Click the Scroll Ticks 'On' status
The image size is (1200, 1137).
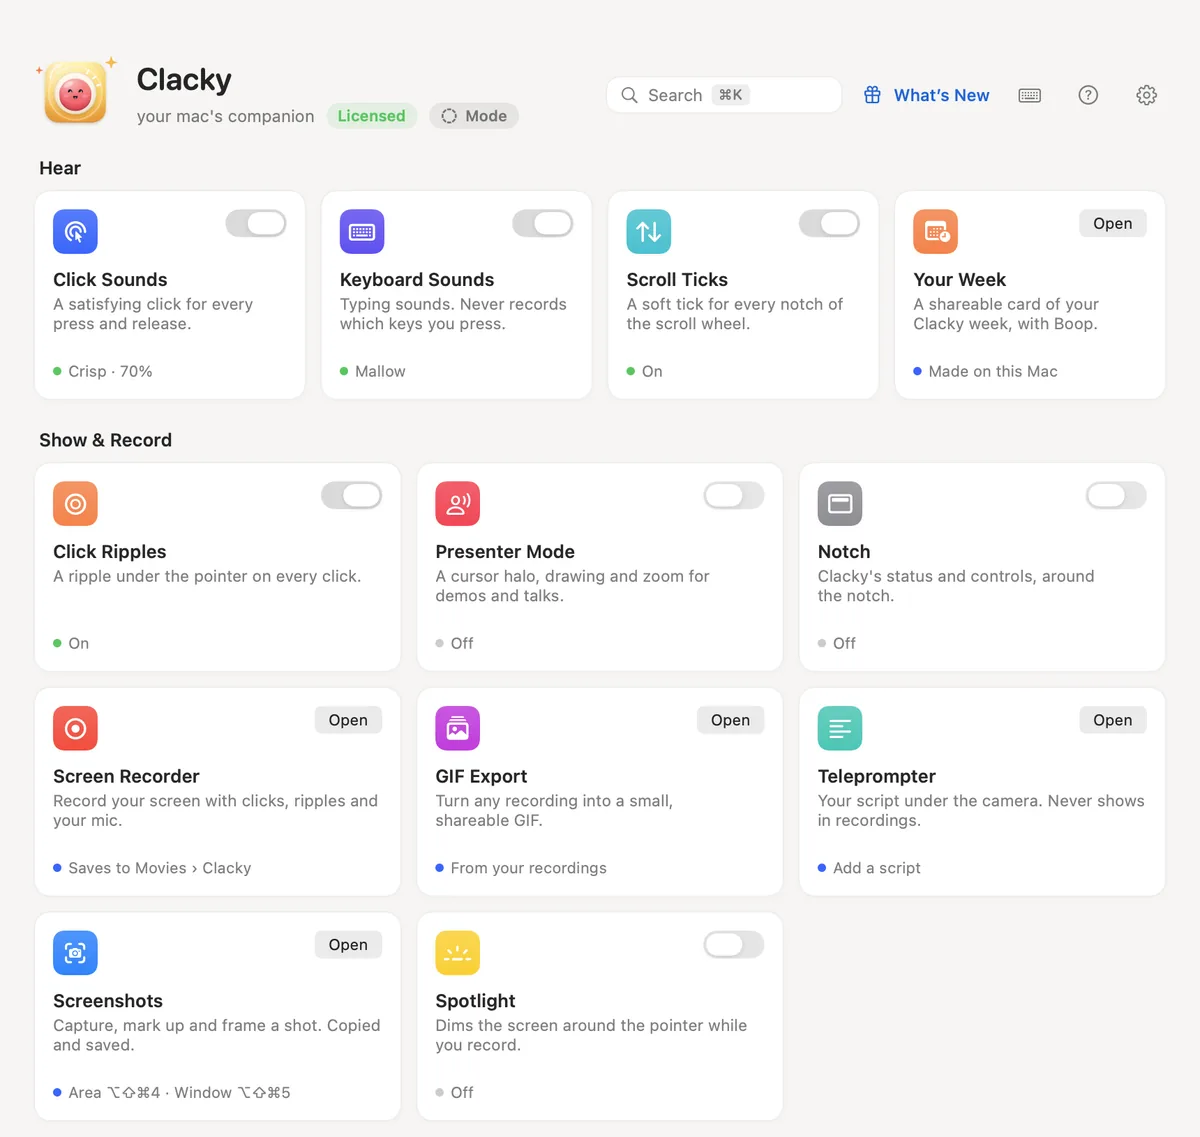click(652, 371)
